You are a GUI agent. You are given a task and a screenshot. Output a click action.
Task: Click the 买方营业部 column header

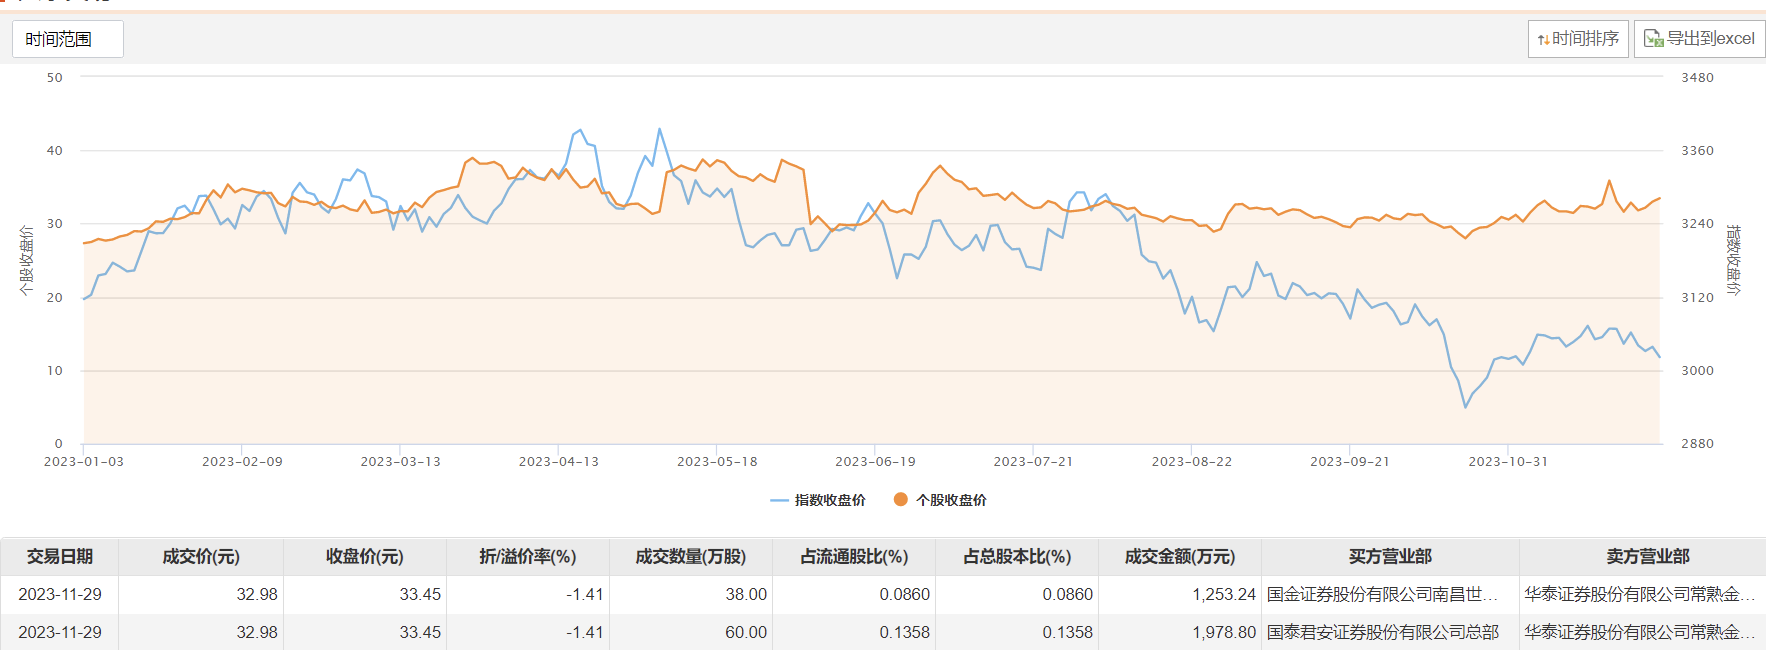point(1390,556)
